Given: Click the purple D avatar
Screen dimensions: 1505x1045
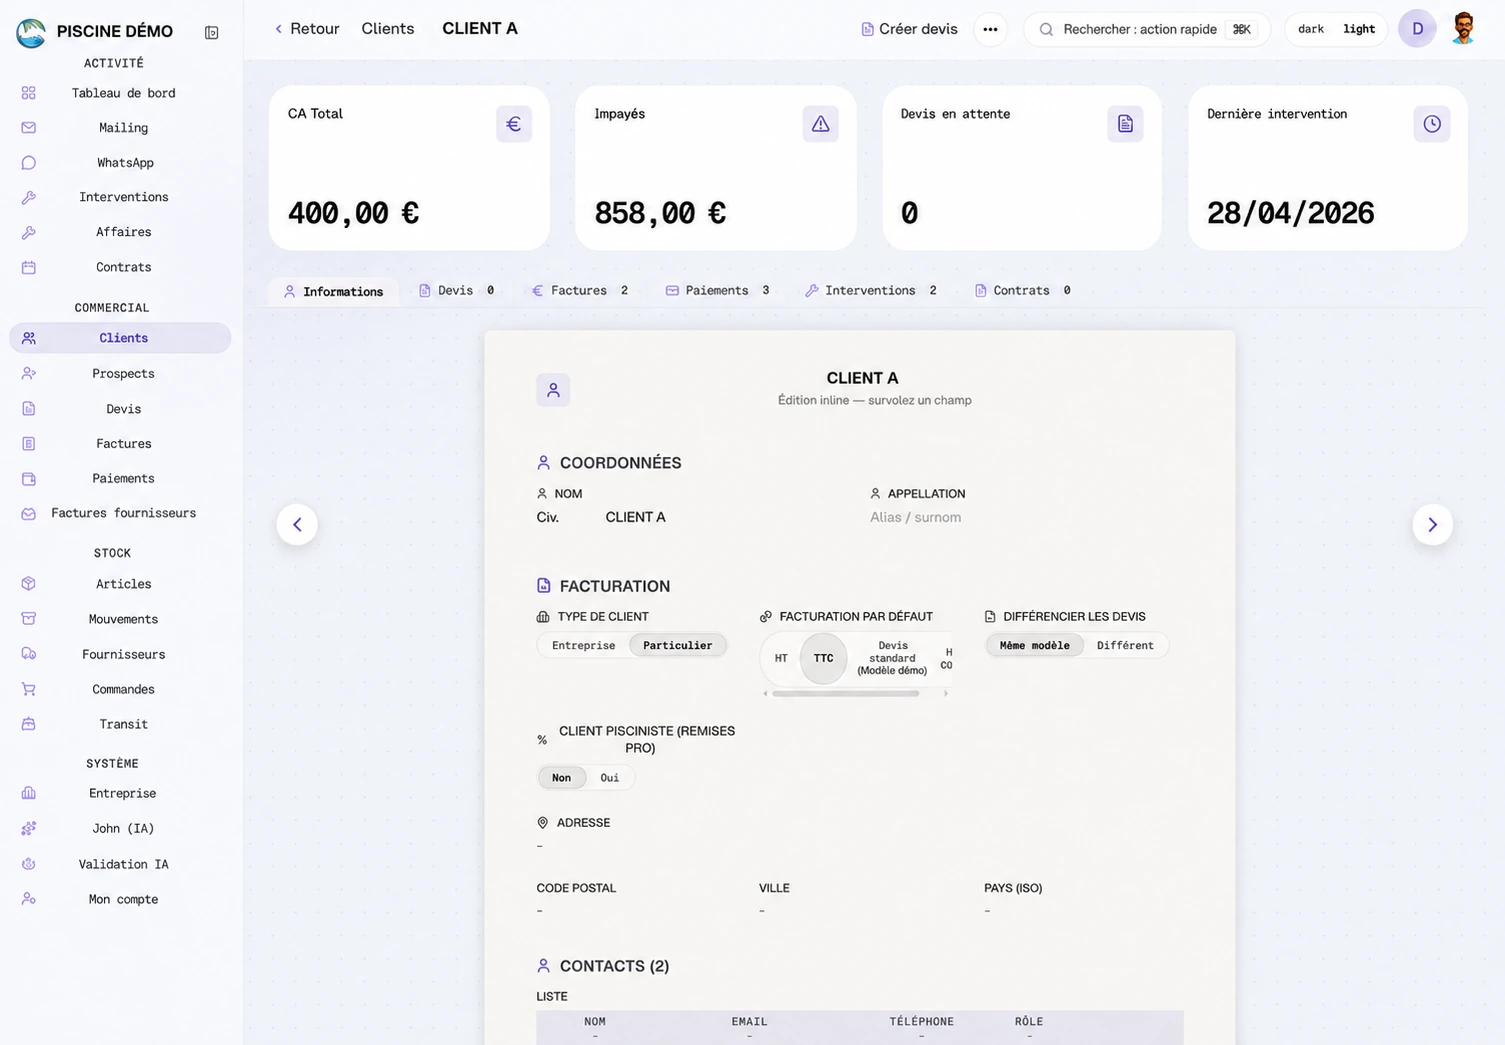Looking at the screenshot, I should tap(1417, 29).
